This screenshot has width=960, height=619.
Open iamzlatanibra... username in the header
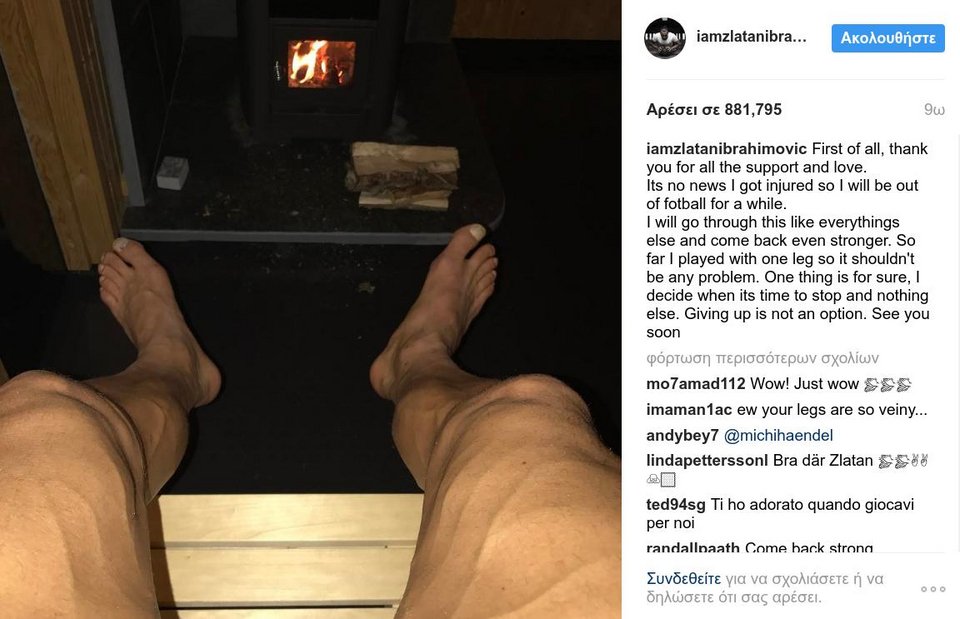[x=751, y=37]
